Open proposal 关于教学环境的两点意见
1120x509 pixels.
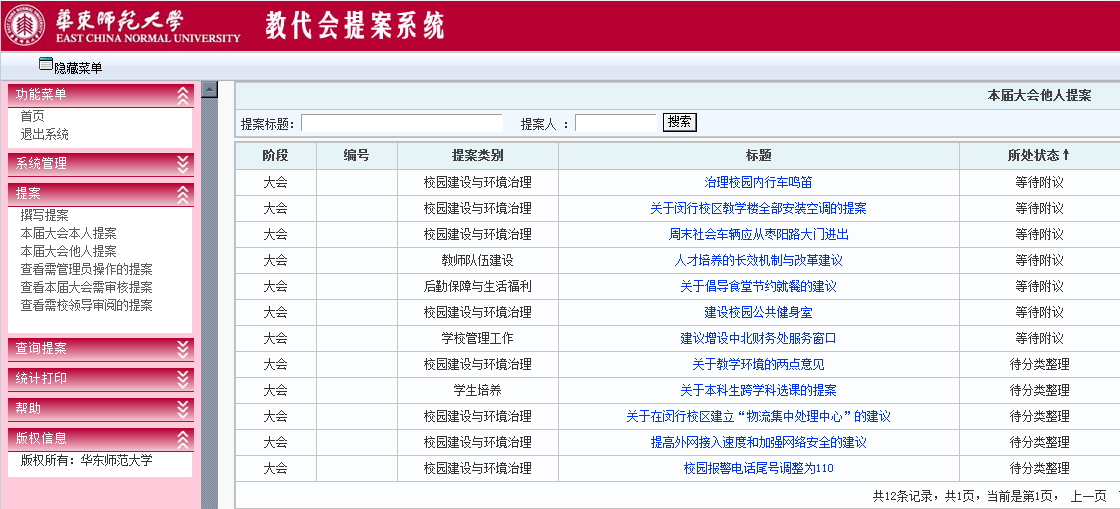[758, 364]
